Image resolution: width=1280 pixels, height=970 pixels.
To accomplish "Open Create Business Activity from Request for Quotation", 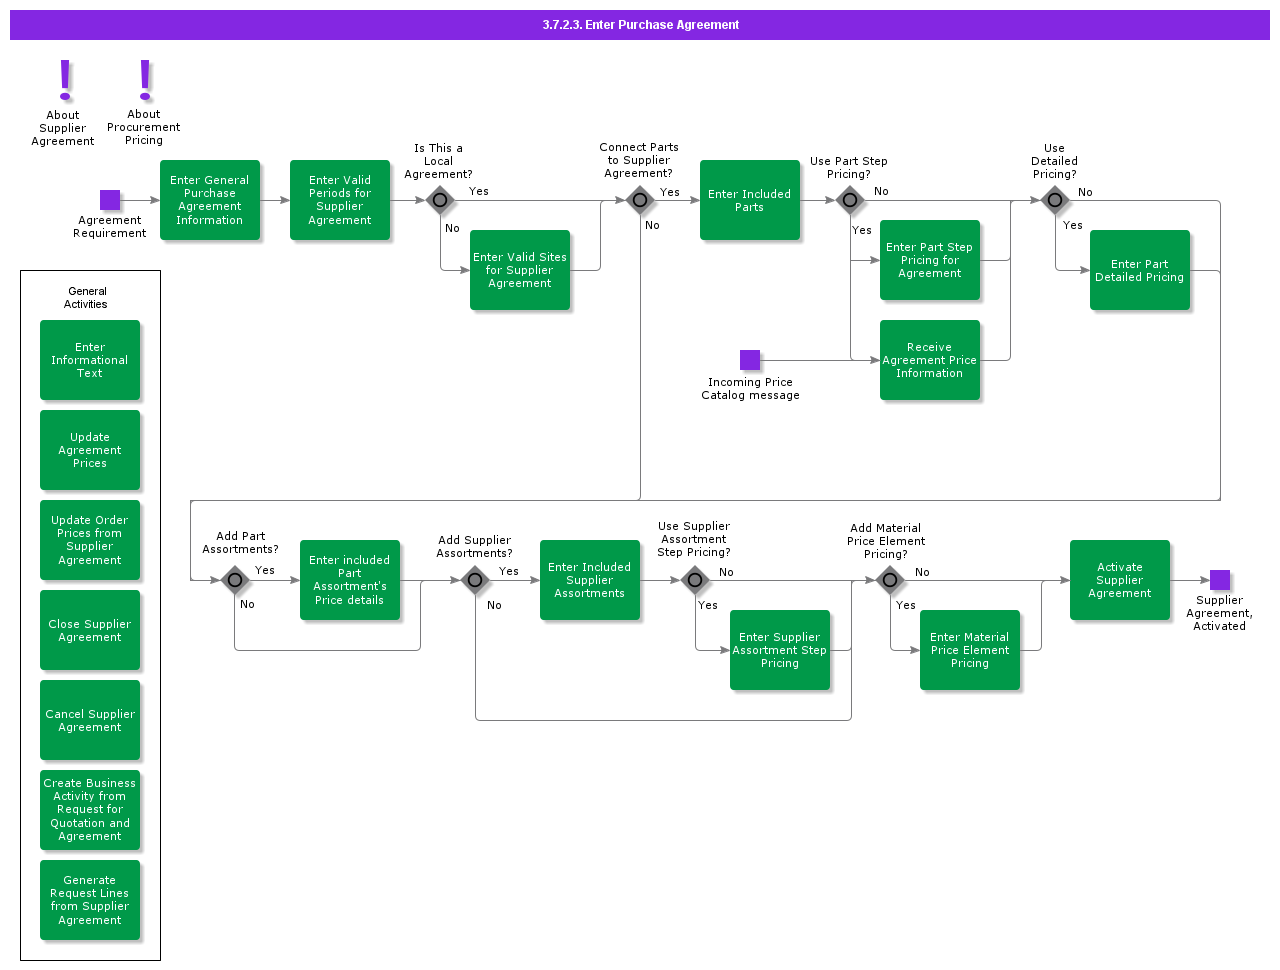I will point(90,810).
